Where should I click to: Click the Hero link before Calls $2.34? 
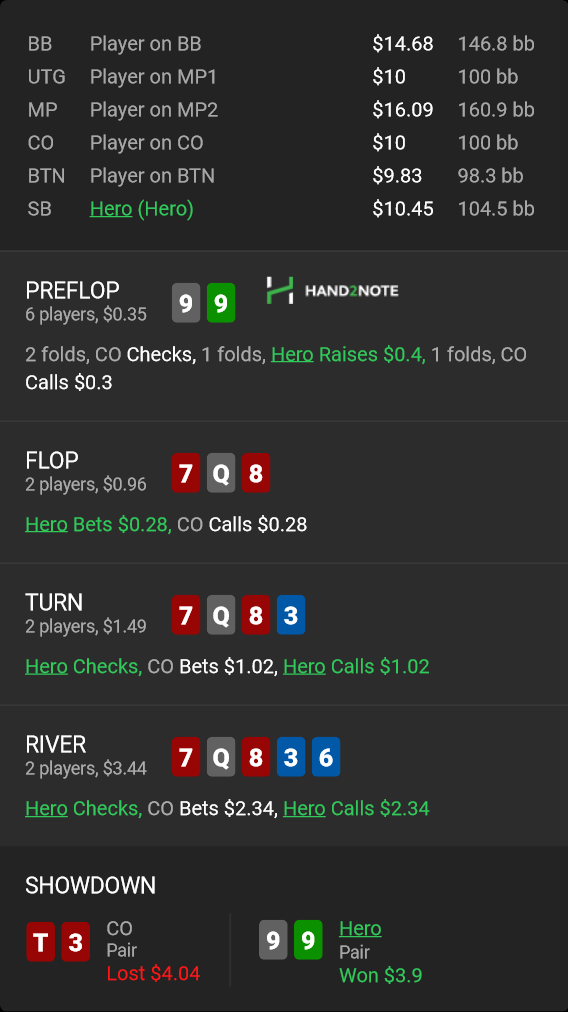304,808
